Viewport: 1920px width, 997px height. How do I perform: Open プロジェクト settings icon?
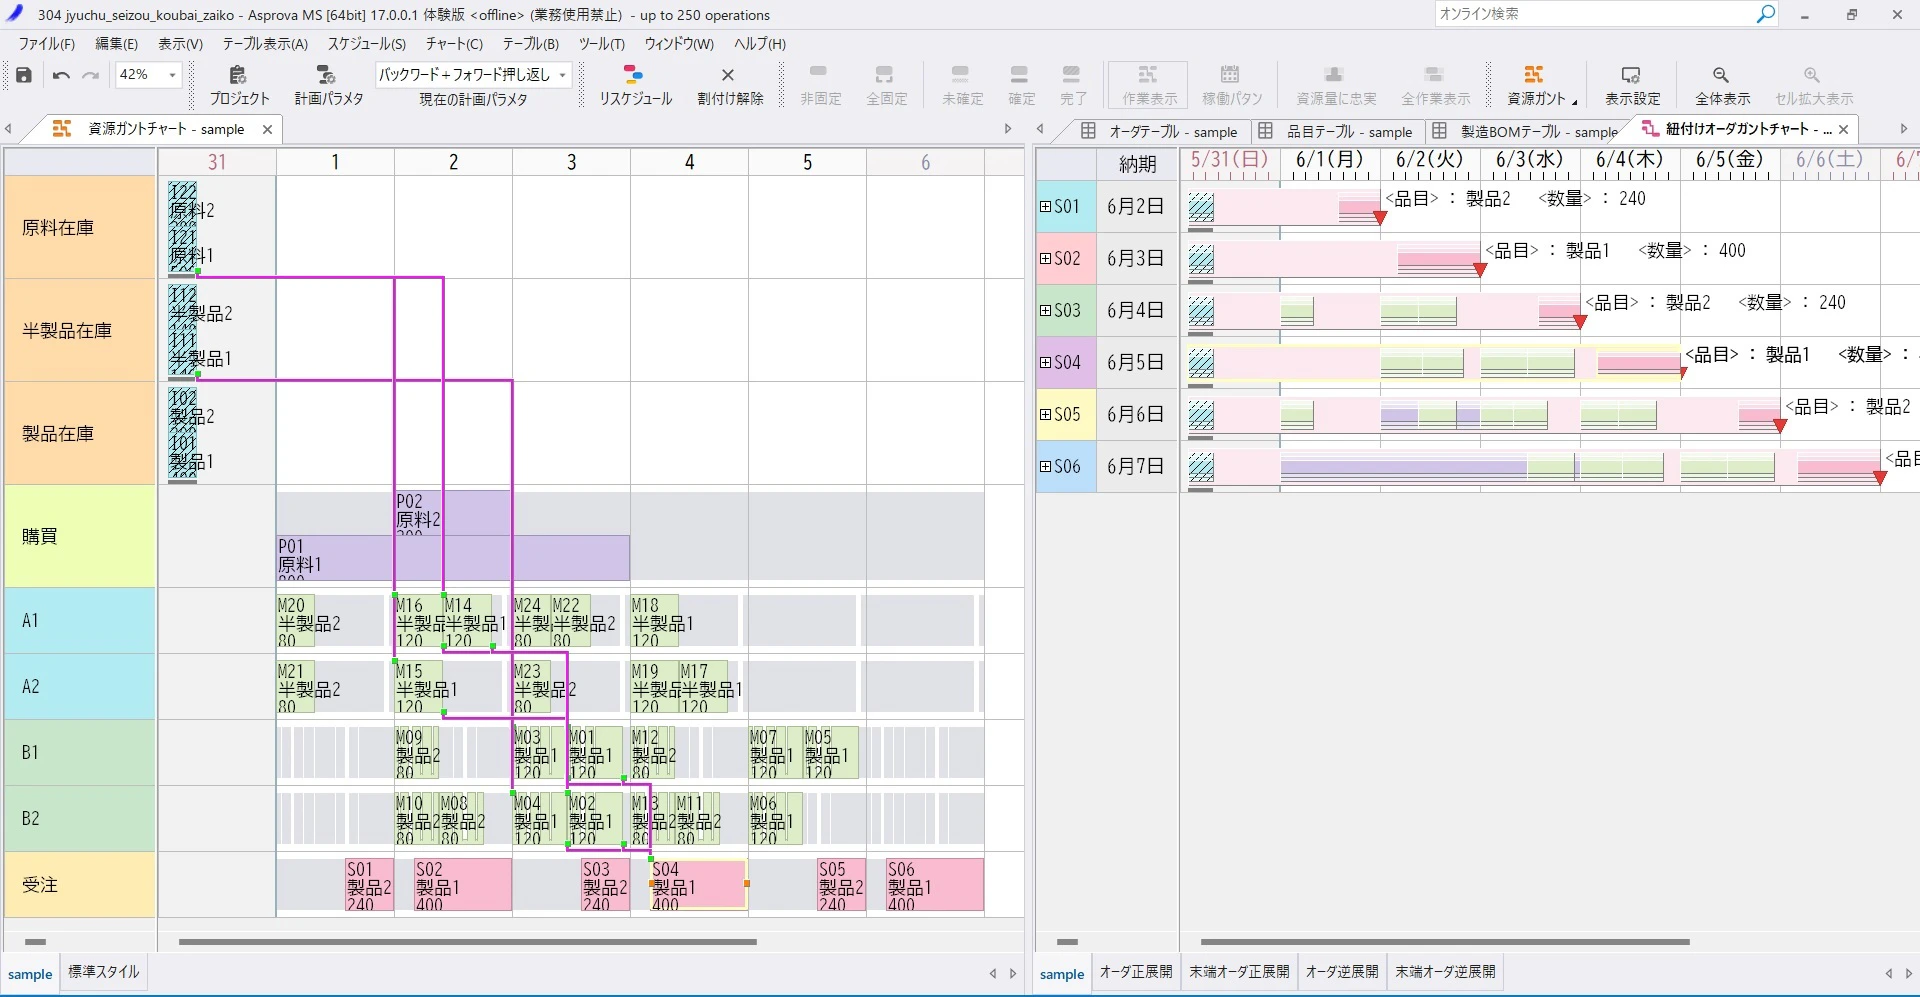pos(238,83)
